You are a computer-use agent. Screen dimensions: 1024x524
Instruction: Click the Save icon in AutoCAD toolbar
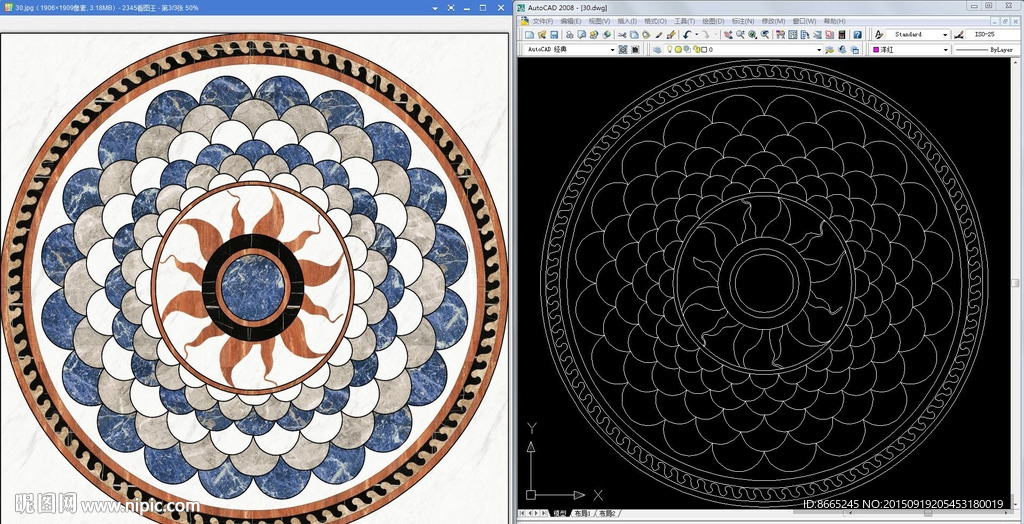553,35
